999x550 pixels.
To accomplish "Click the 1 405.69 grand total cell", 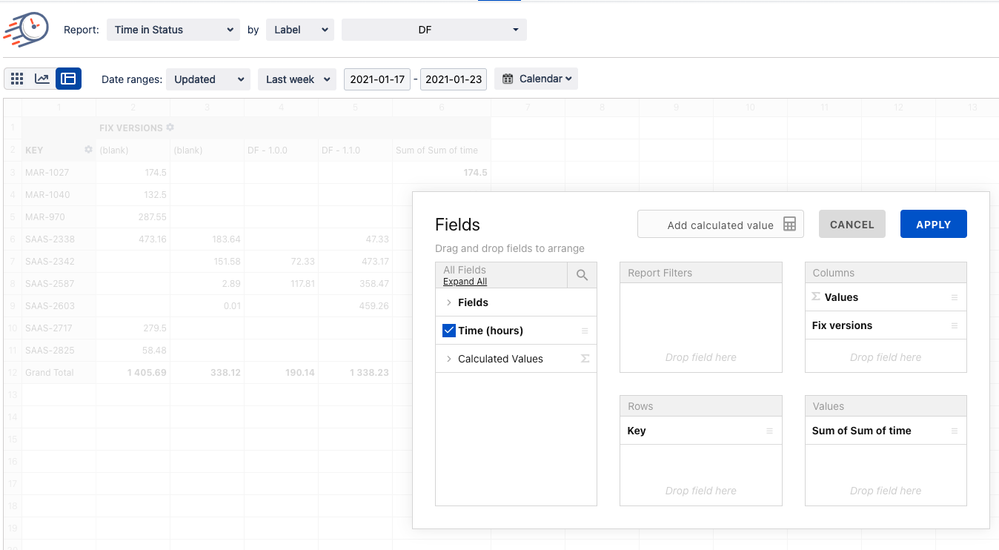I will (133, 373).
